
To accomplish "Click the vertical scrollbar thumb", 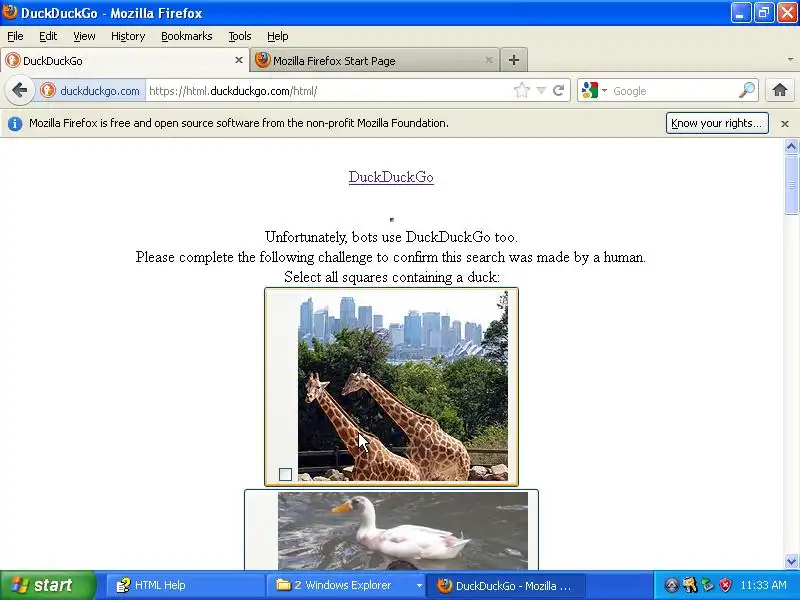I will pos(791,185).
